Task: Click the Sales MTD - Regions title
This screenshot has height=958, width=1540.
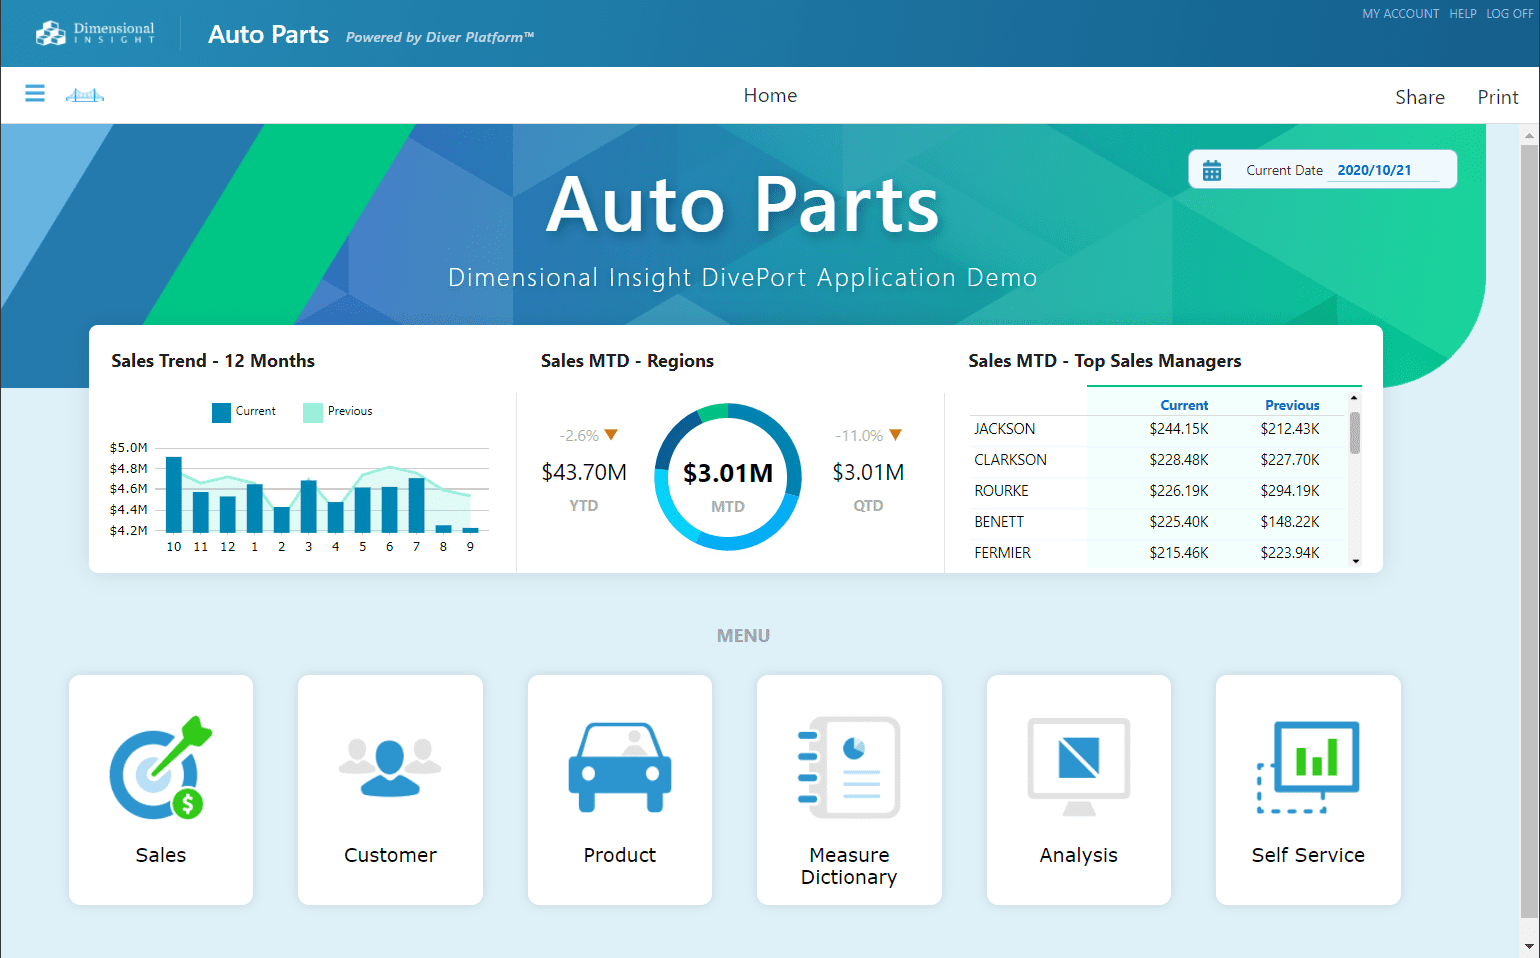Action: pos(627,361)
